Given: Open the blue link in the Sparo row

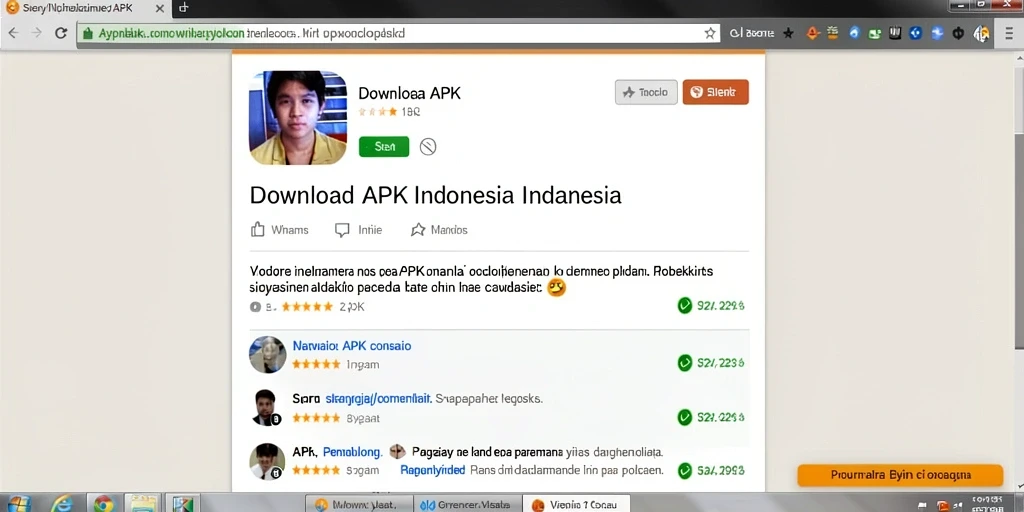Looking at the screenshot, I should 378,398.
